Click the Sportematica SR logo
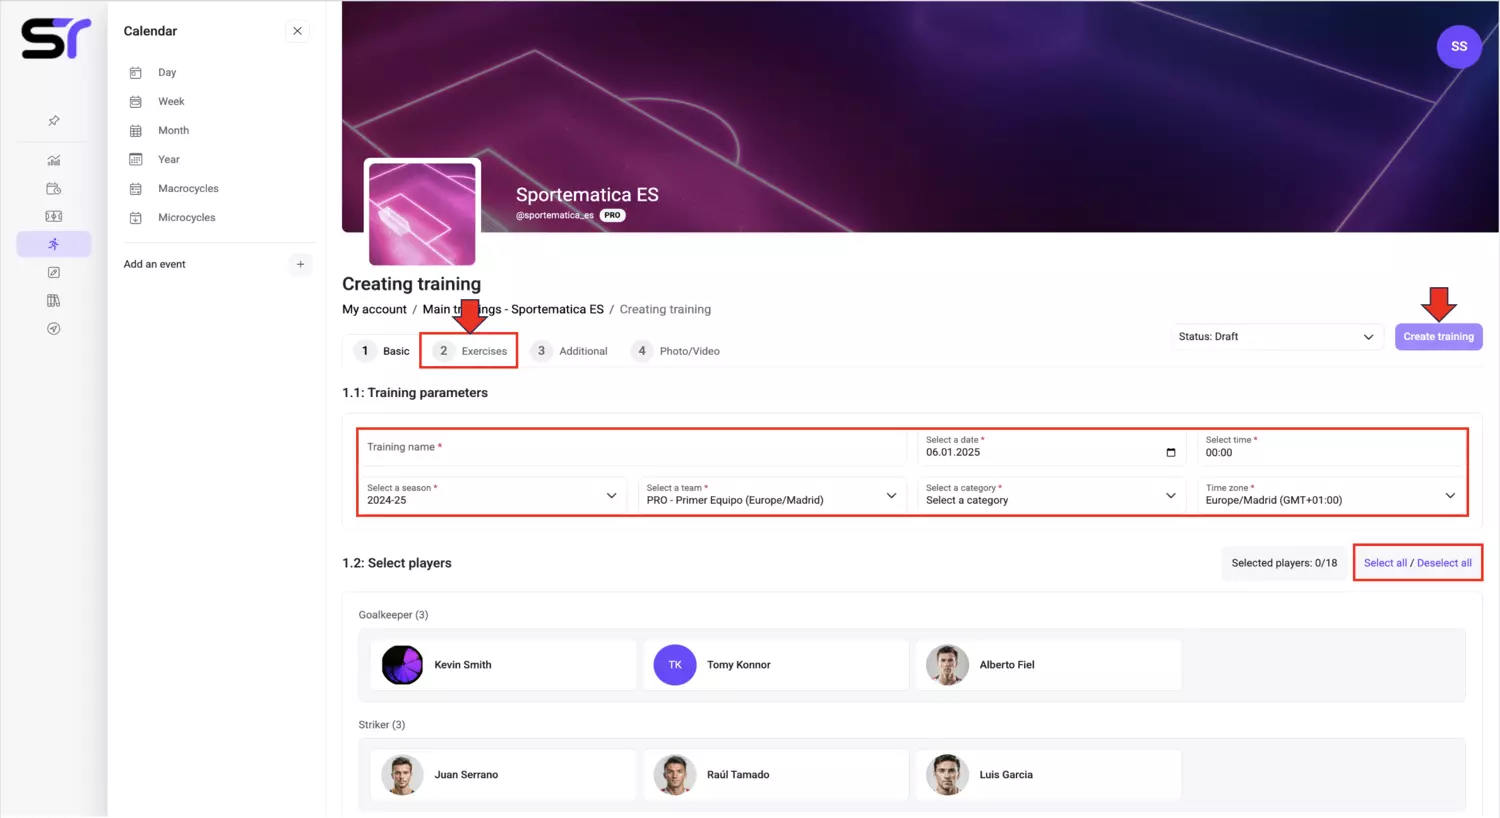 tap(56, 39)
